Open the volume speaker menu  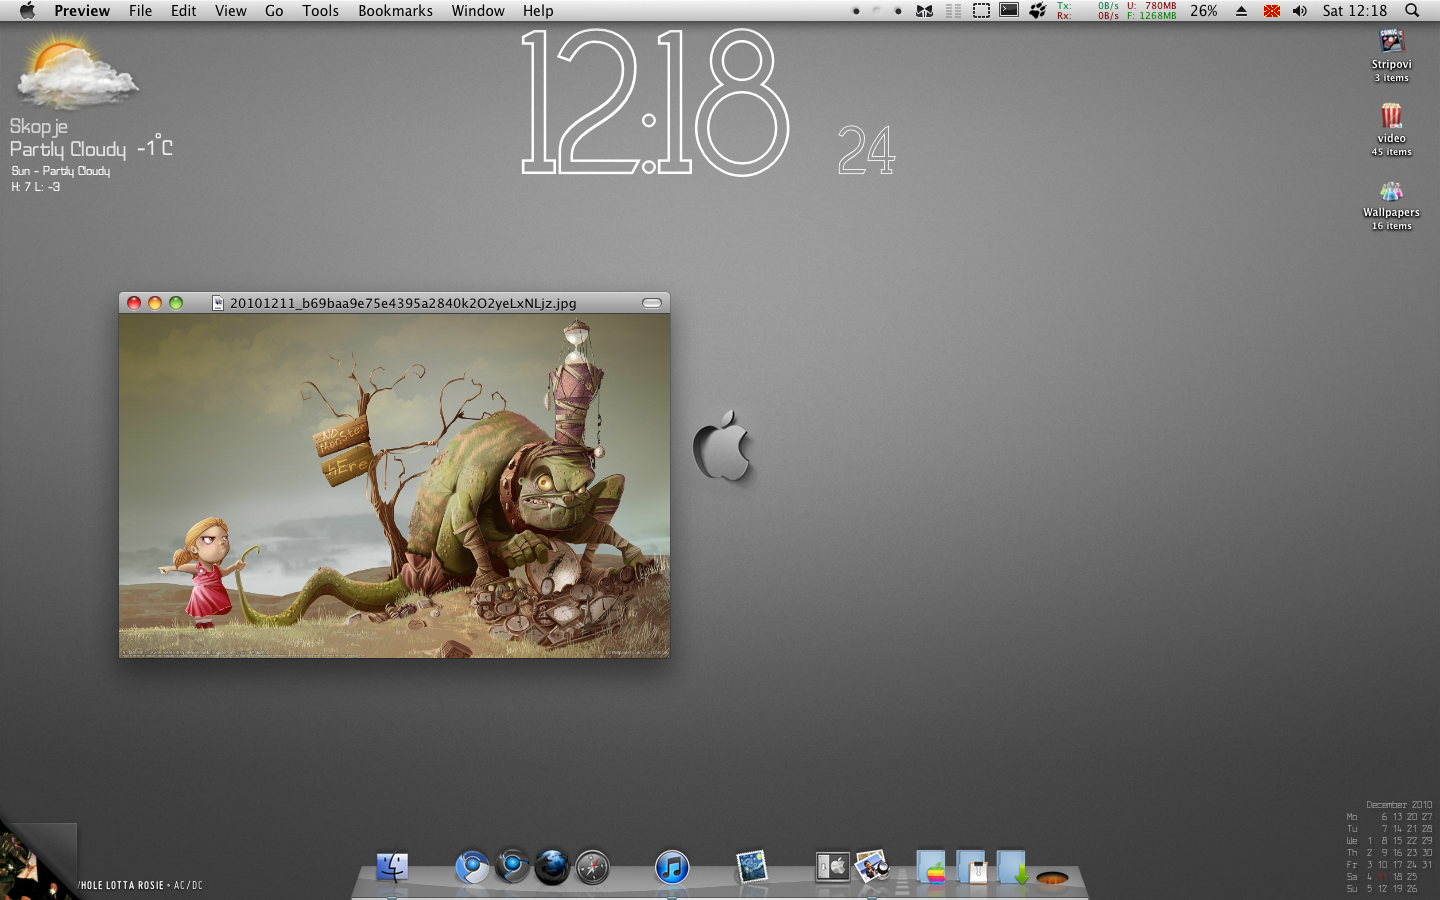pyautogui.click(x=1299, y=11)
